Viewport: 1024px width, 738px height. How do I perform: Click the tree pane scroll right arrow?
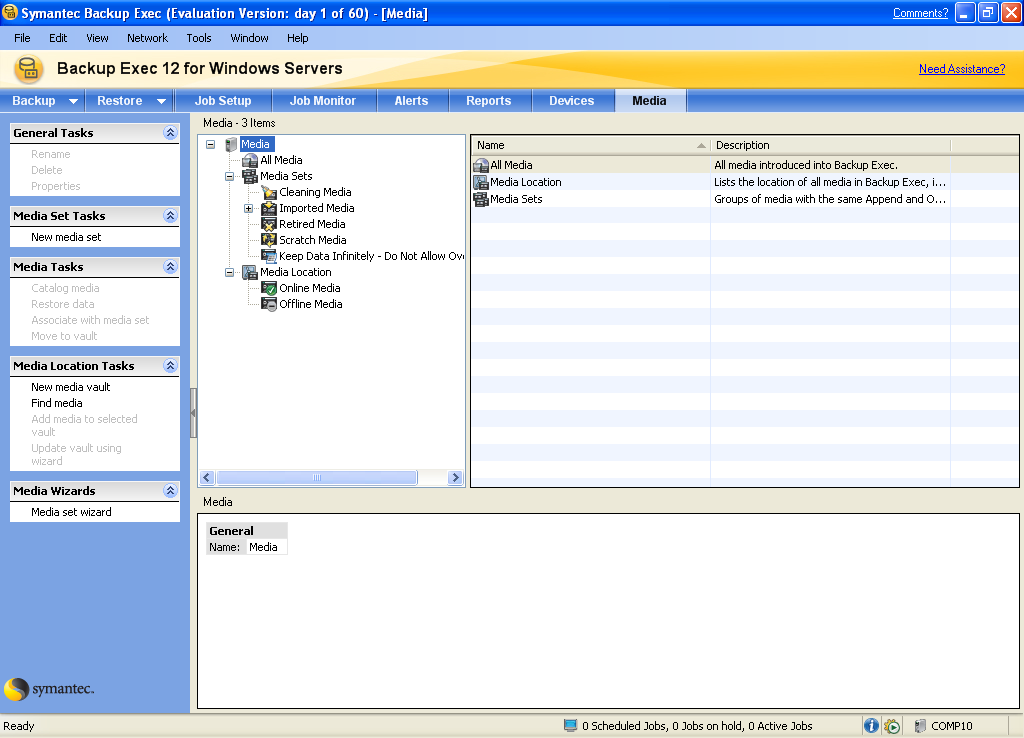click(455, 477)
